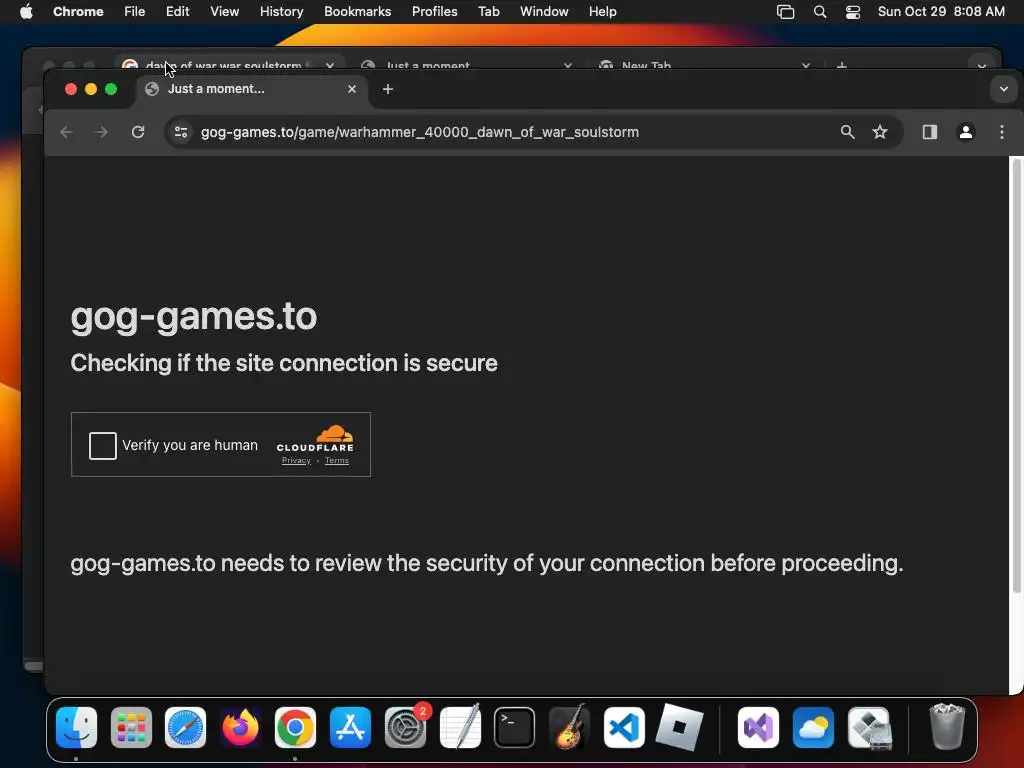
Task: Click the zoom magnifier in address bar
Action: tap(847, 132)
